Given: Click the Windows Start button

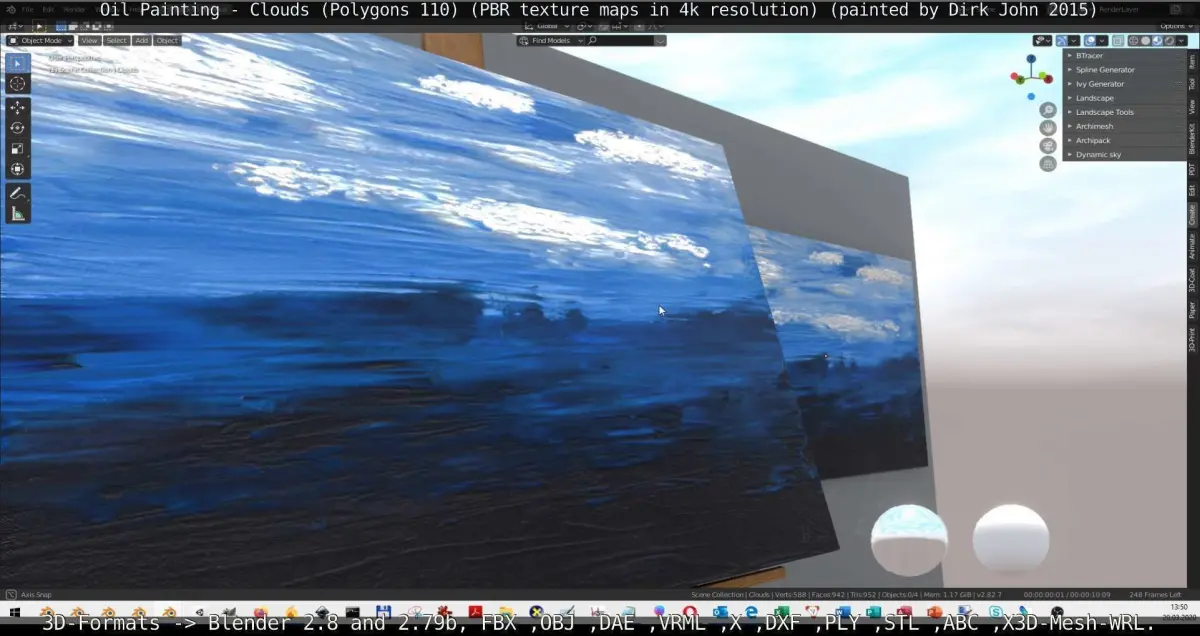Looking at the screenshot, I should 14,611.
